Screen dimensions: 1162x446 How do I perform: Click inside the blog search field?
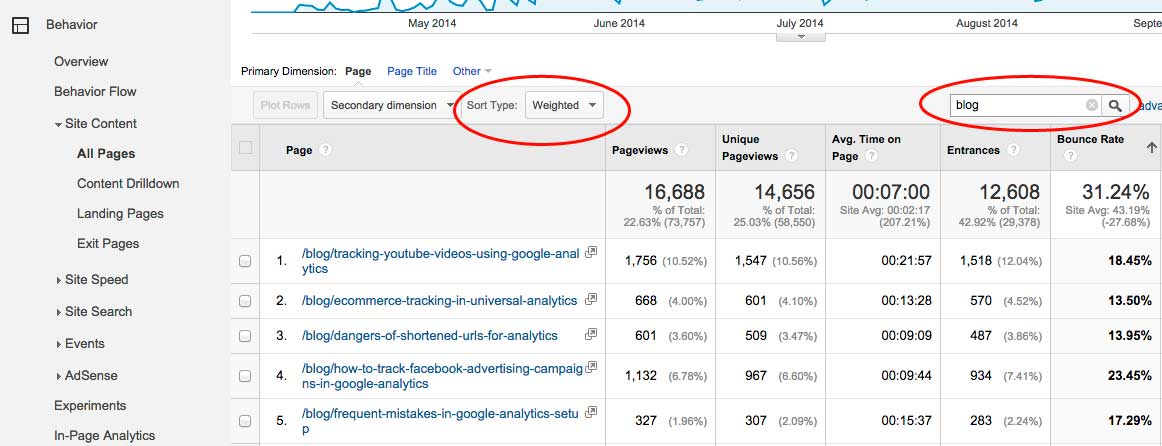(1015, 105)
